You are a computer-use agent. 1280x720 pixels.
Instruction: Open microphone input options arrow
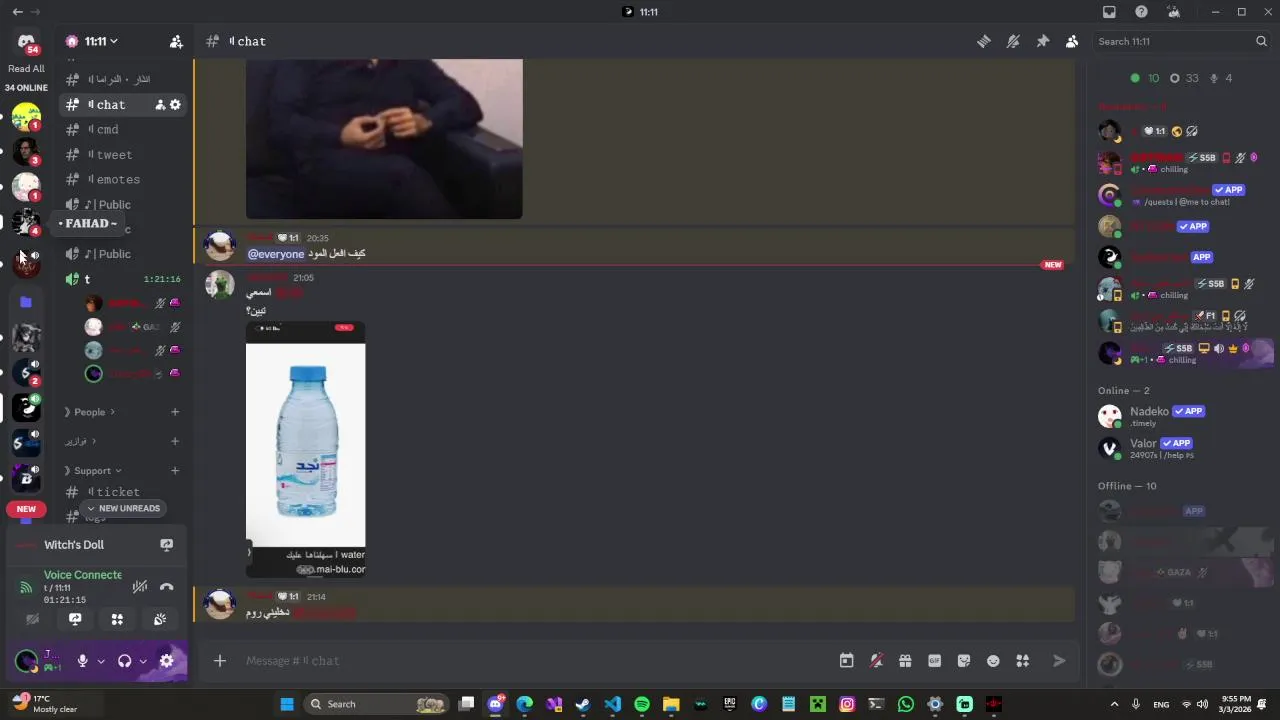point(101,661)
